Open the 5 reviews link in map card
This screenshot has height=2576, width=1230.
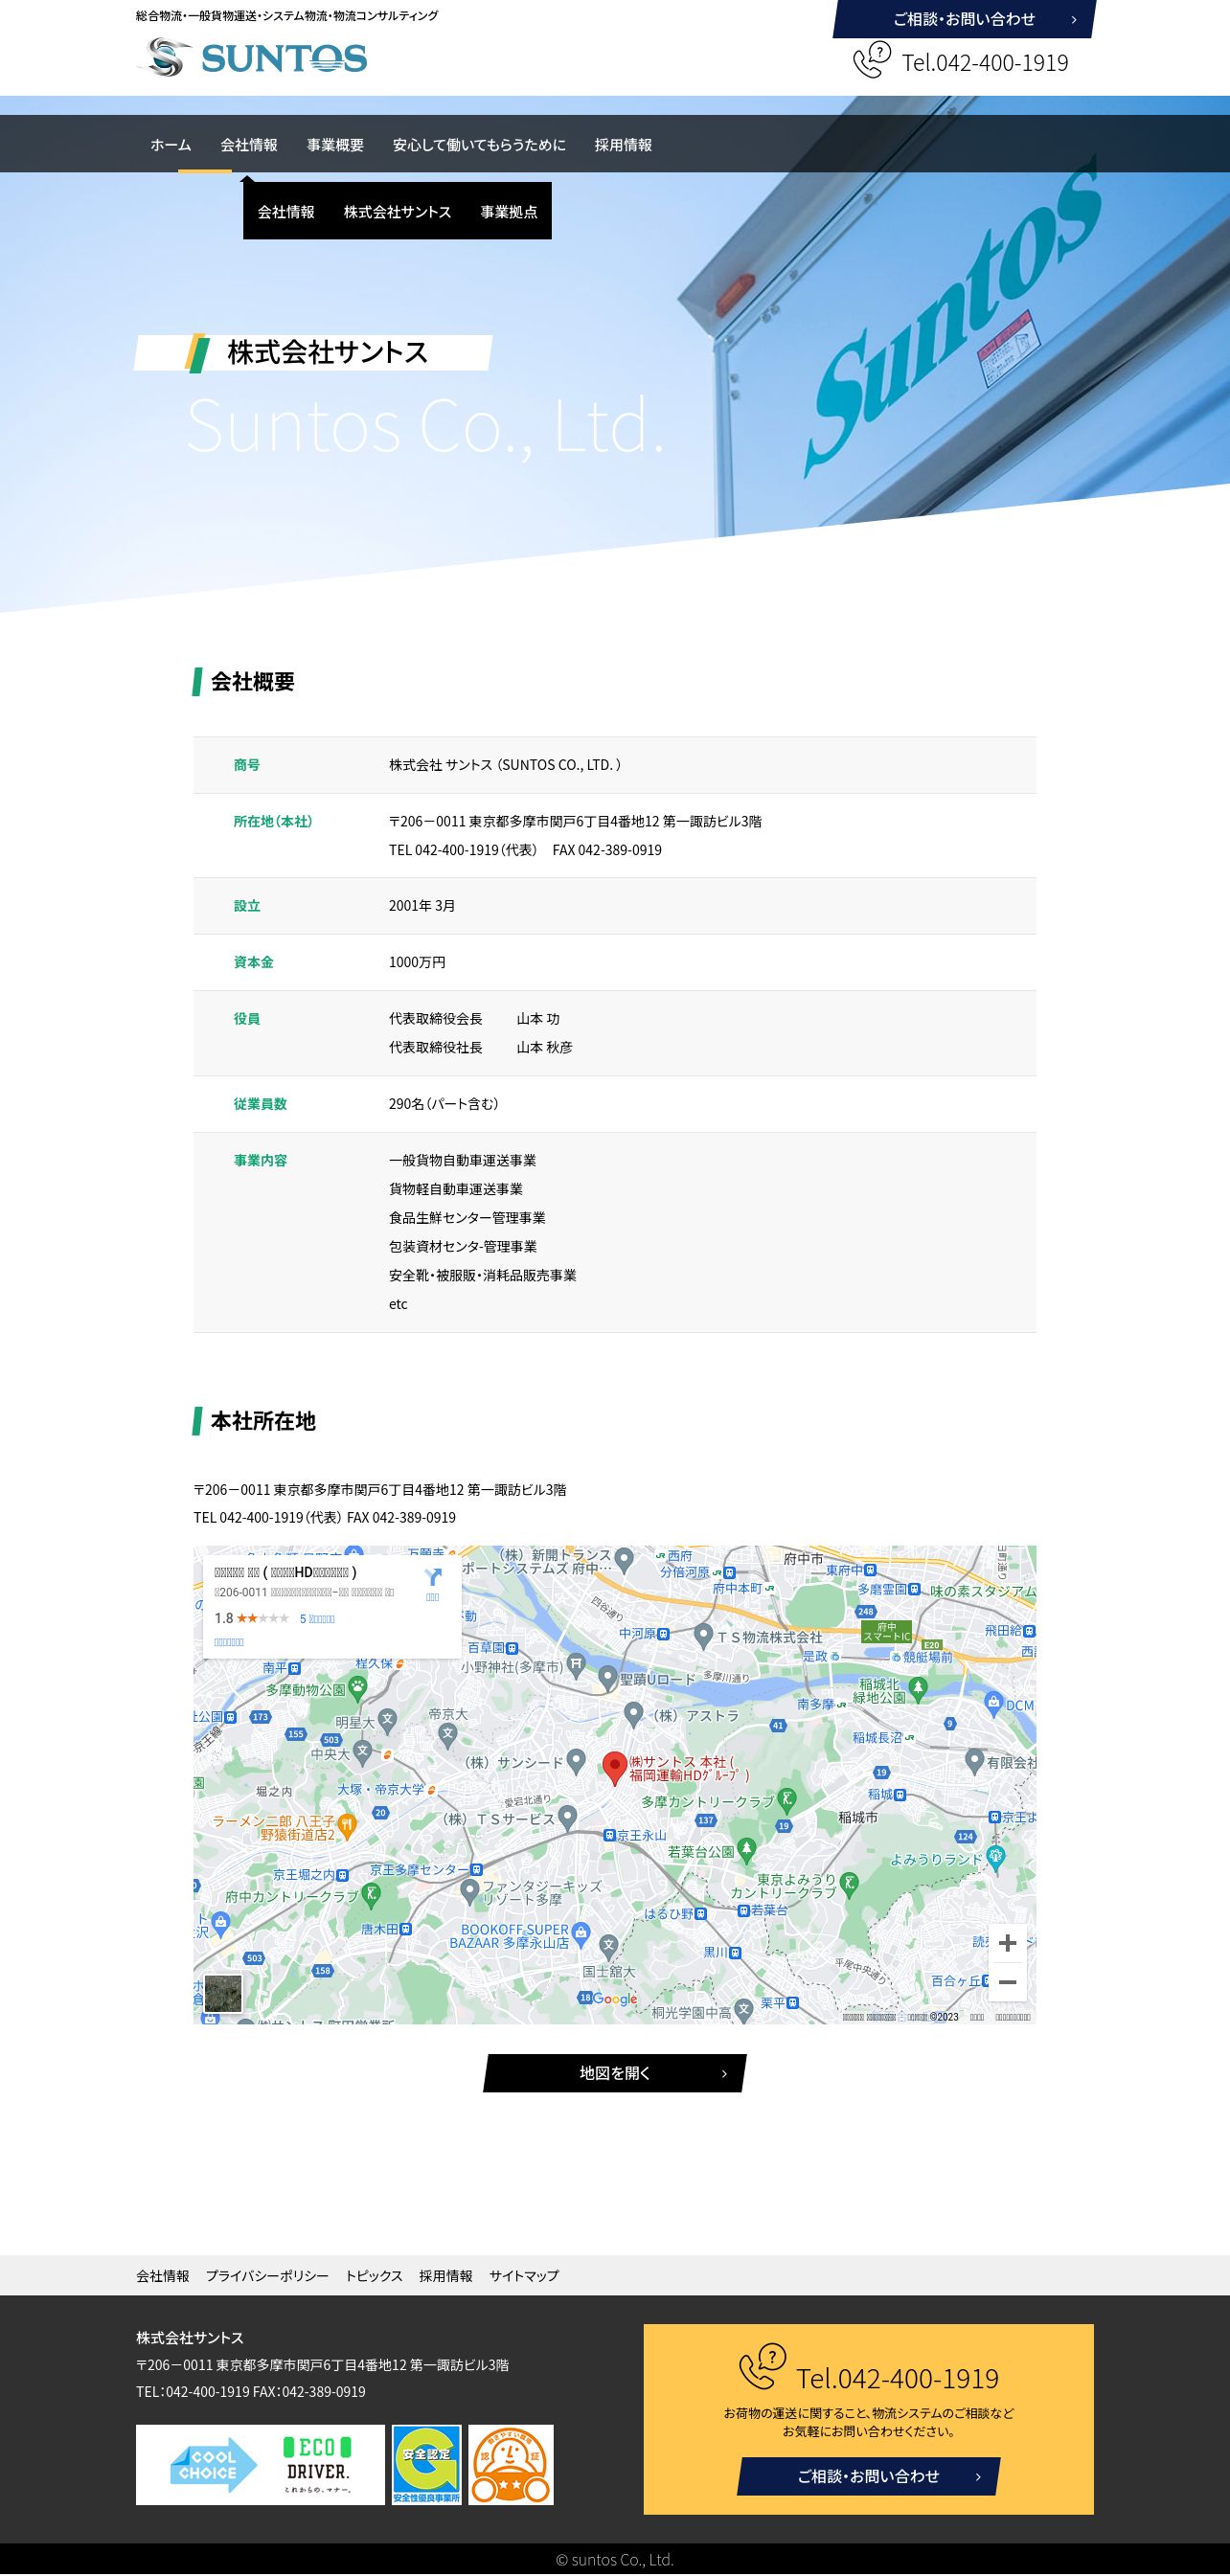317,1619
